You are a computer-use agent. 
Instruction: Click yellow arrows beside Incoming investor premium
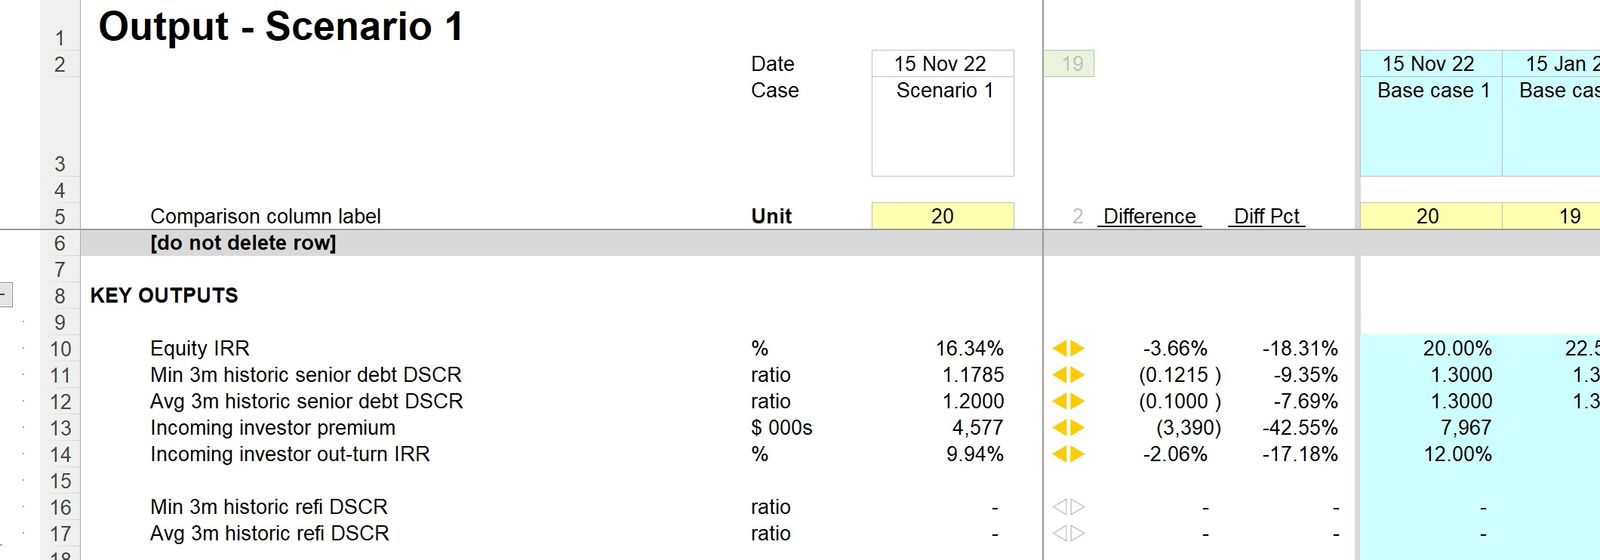[x=1068, y=428]
